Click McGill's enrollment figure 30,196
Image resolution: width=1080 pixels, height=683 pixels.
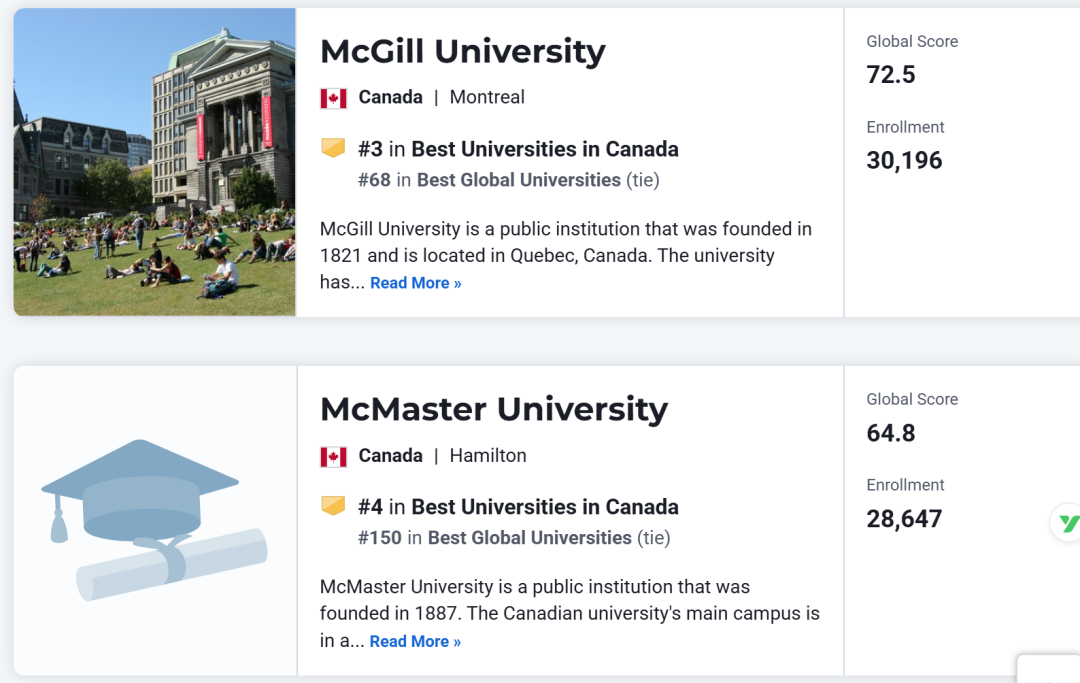[x=904, y=161]
